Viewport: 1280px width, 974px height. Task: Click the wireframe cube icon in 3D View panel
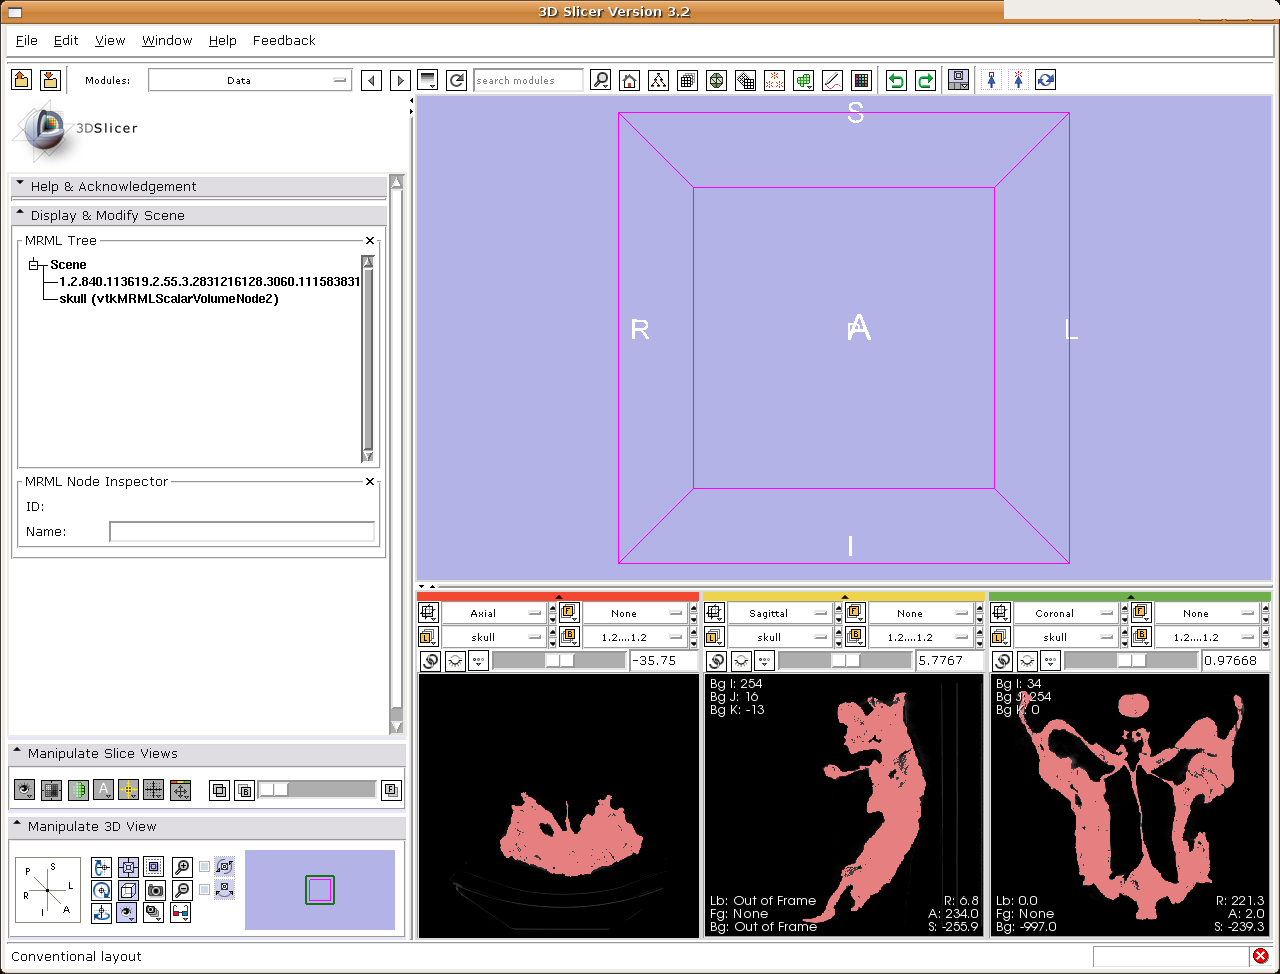click(x=128, y=890)
